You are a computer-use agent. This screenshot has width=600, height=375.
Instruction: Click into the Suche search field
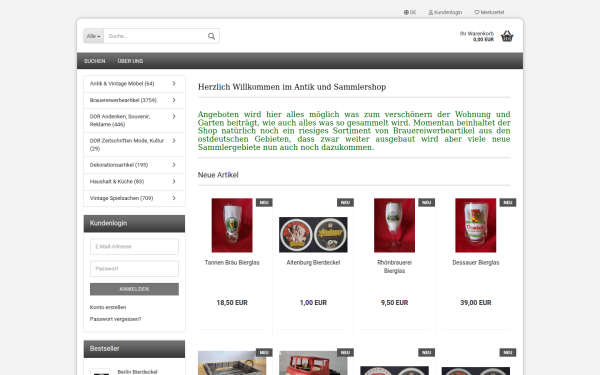[155, 36]
